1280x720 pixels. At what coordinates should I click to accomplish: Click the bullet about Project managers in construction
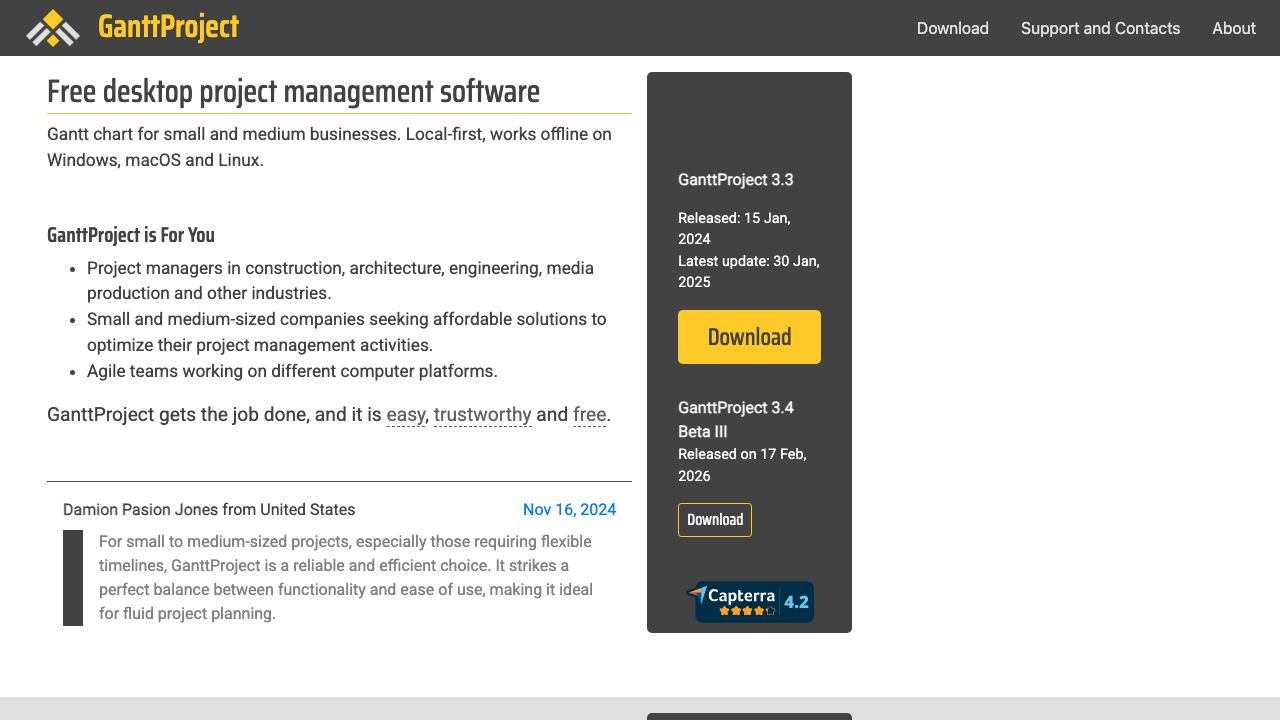[x=340, y=281]
